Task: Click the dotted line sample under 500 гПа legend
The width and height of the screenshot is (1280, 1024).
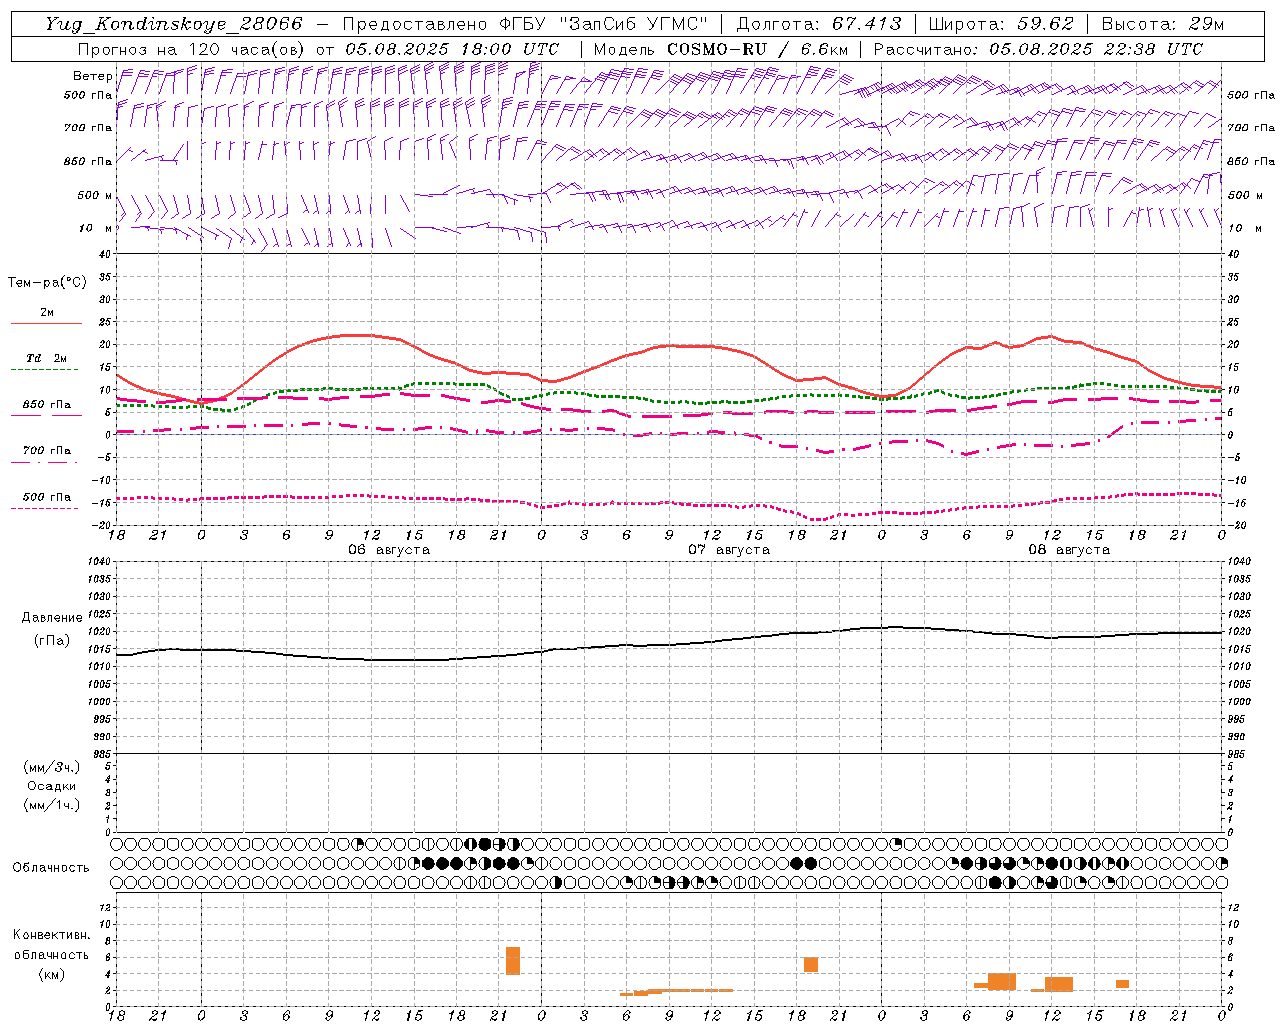Action: point(44,508)
